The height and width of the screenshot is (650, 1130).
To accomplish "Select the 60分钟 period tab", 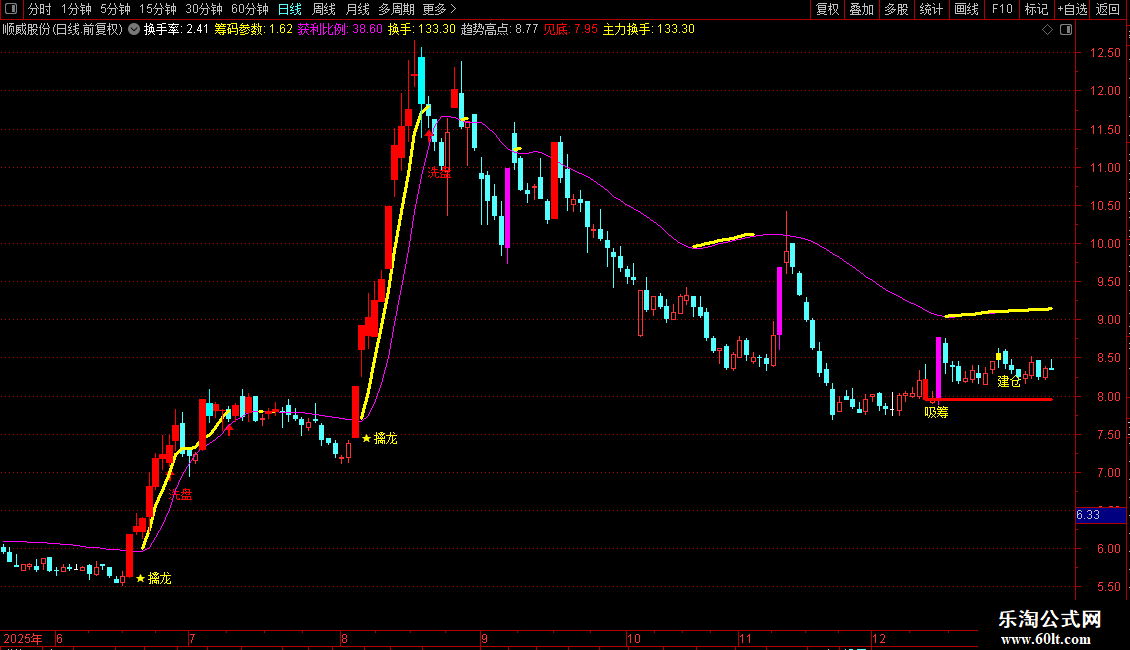I will click(x=250, y=9).
